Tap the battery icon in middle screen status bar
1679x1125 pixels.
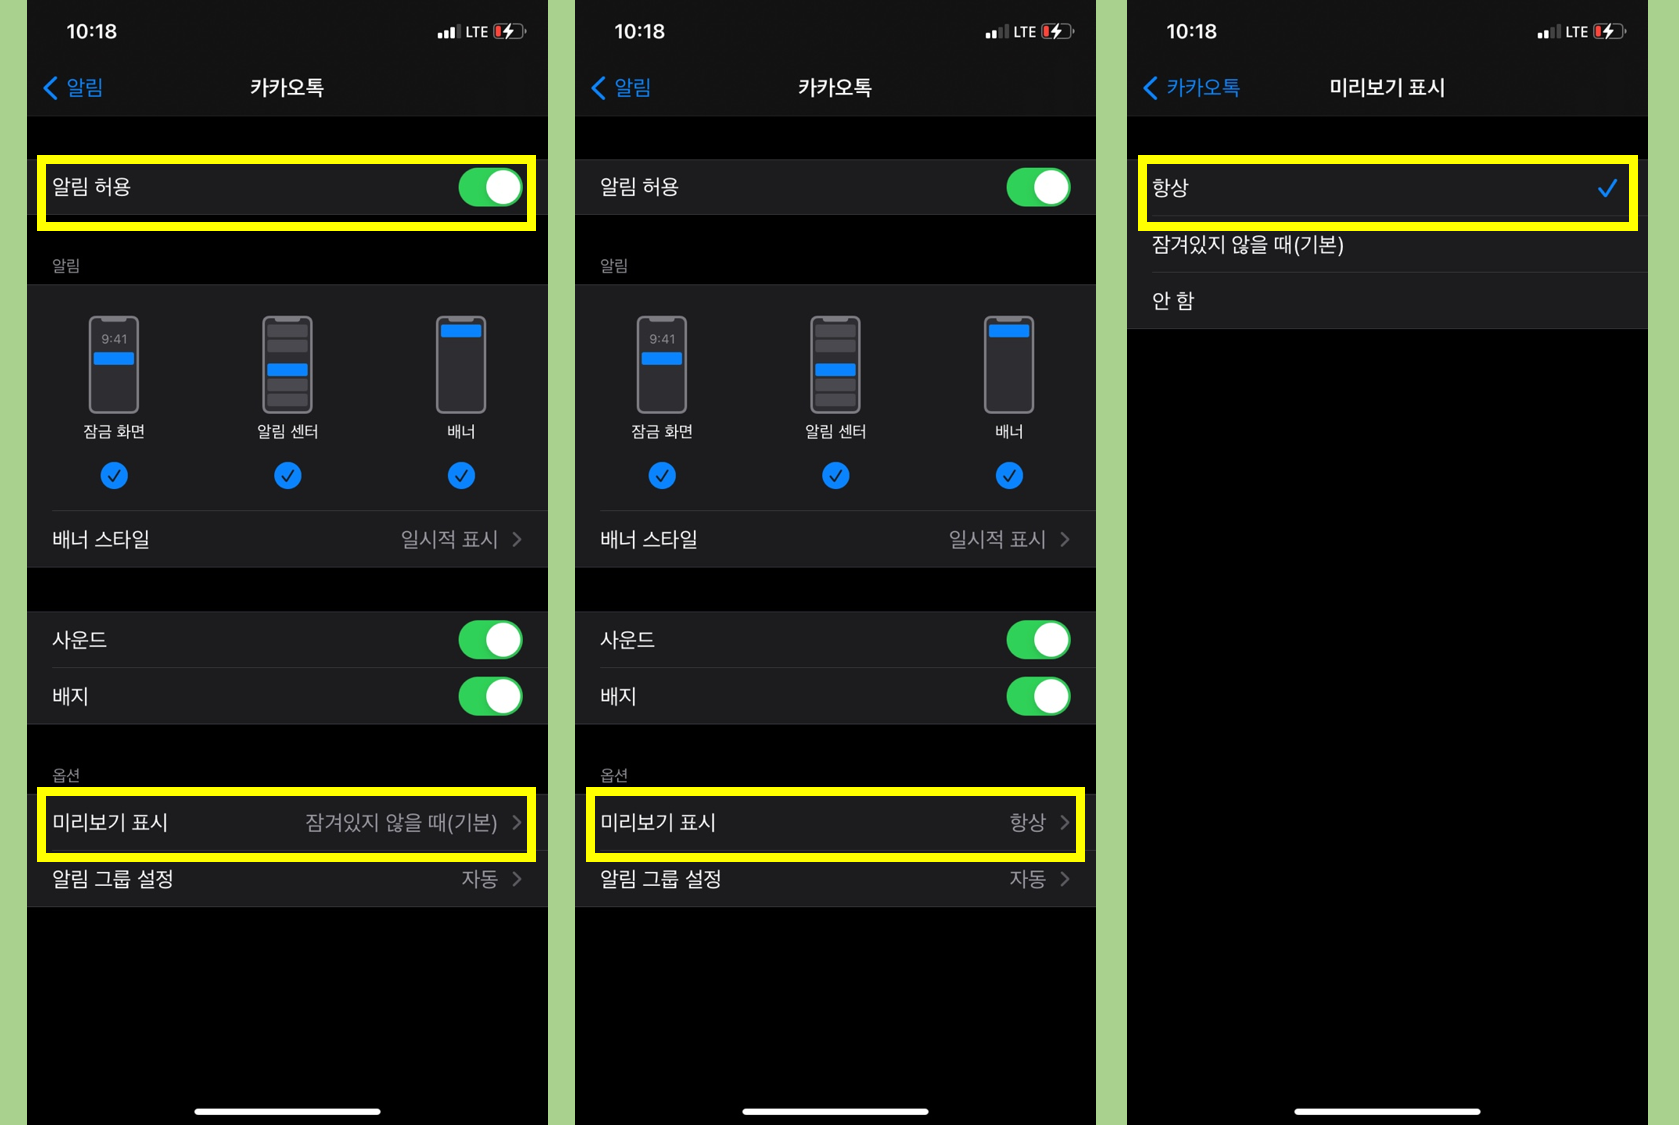[1057, 32]
